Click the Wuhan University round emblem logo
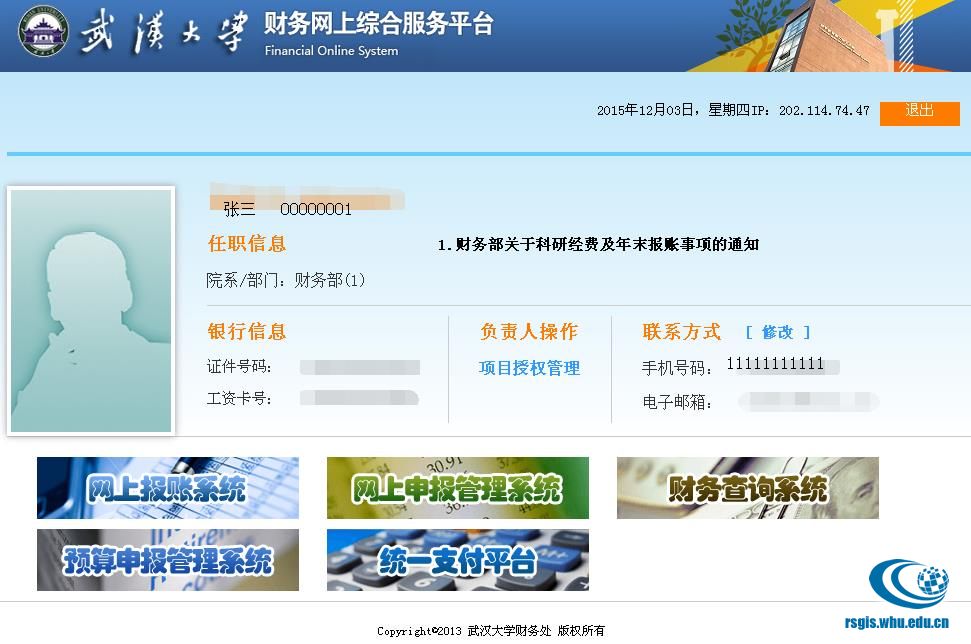The height and width of the screenshot is (644, 971). tap(43, 31)
